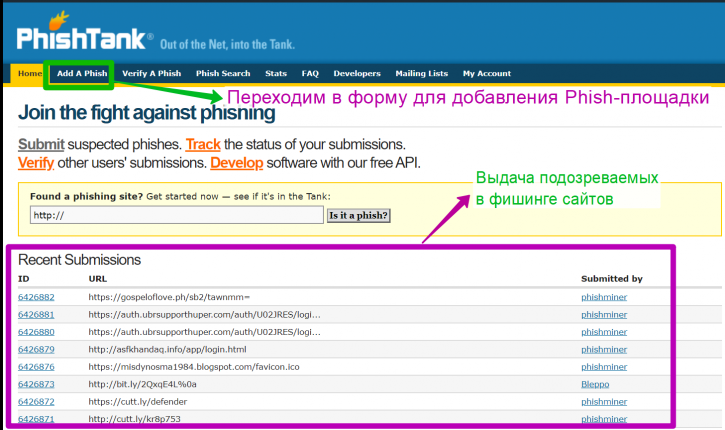The image size is (725, 430).
Task: Open the FAQ page
Action: pos(310,74)
